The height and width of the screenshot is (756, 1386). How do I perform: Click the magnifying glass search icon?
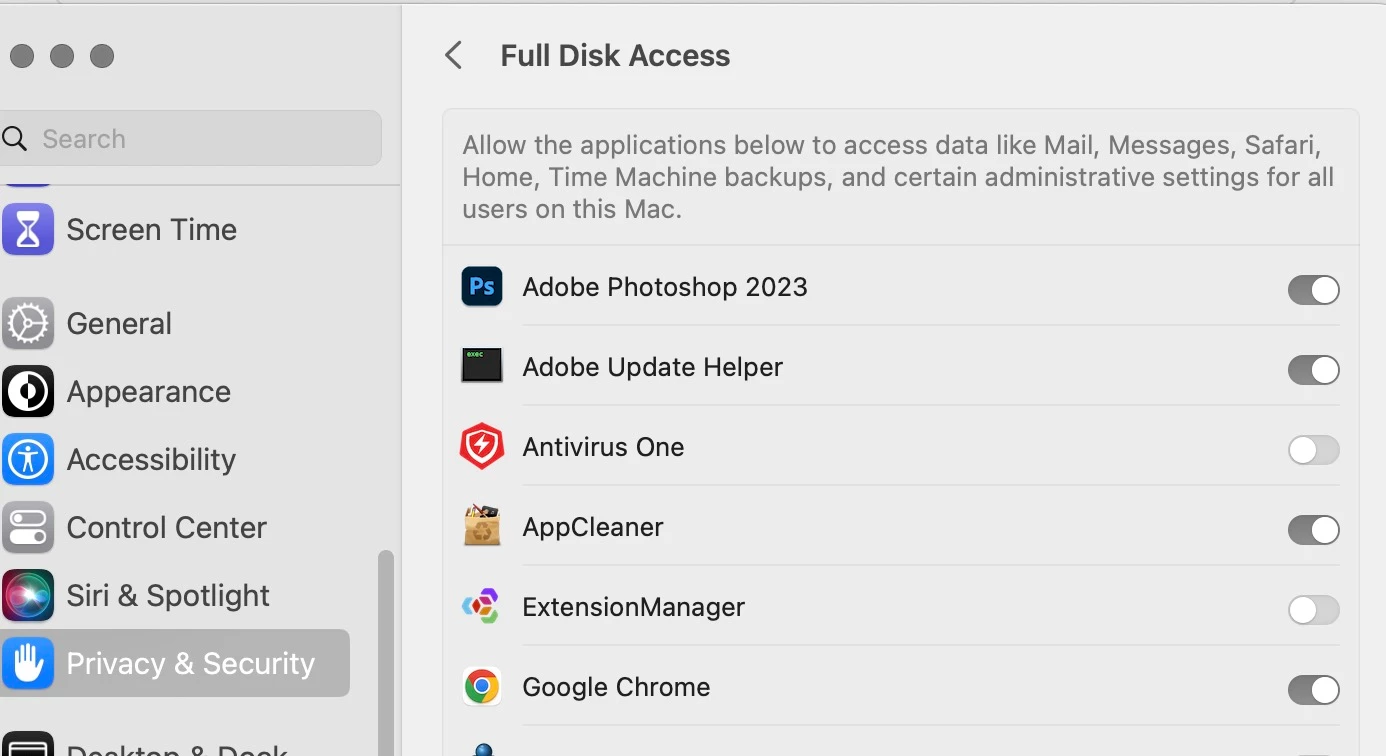click(14, 138)
